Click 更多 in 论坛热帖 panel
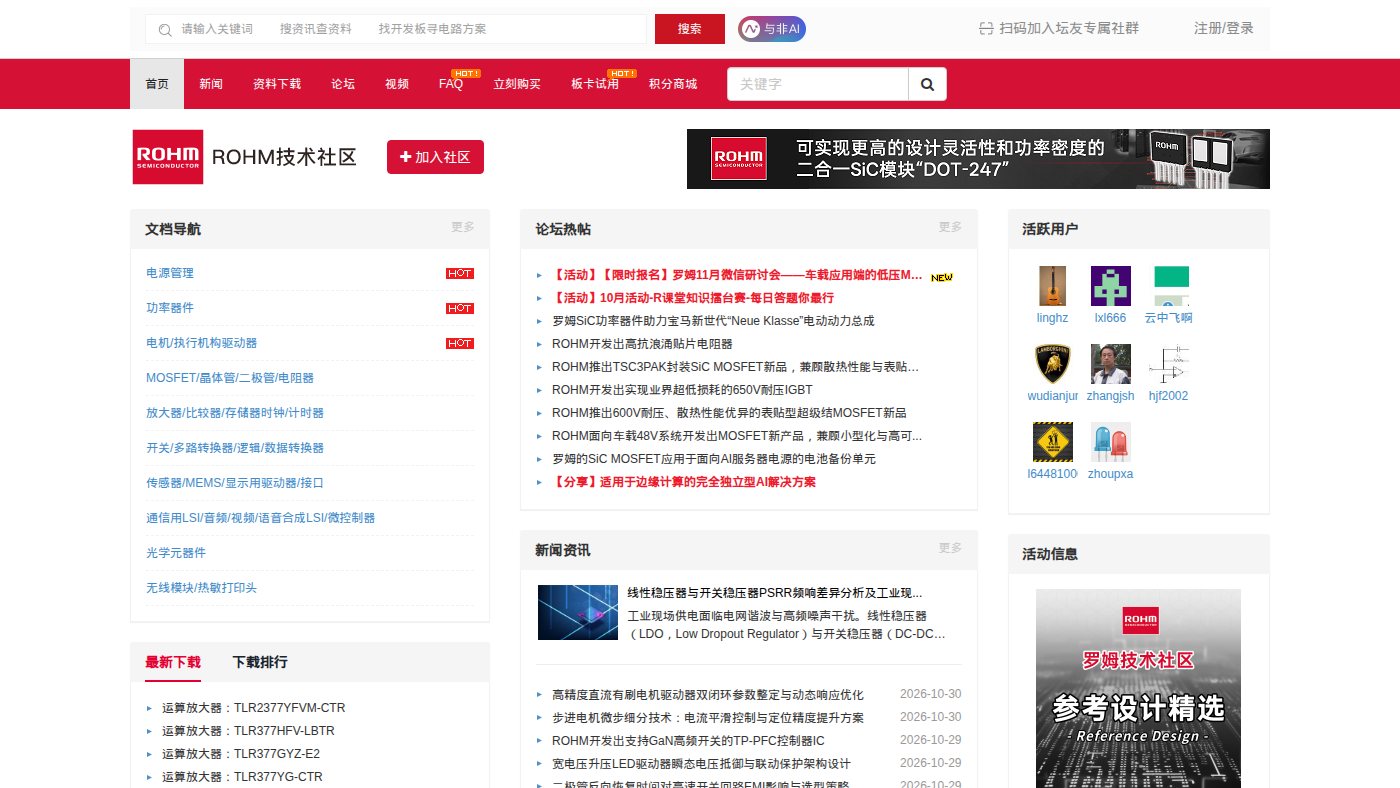Image resolution: width=1400 pixels, height=788 pixels. 950,227
